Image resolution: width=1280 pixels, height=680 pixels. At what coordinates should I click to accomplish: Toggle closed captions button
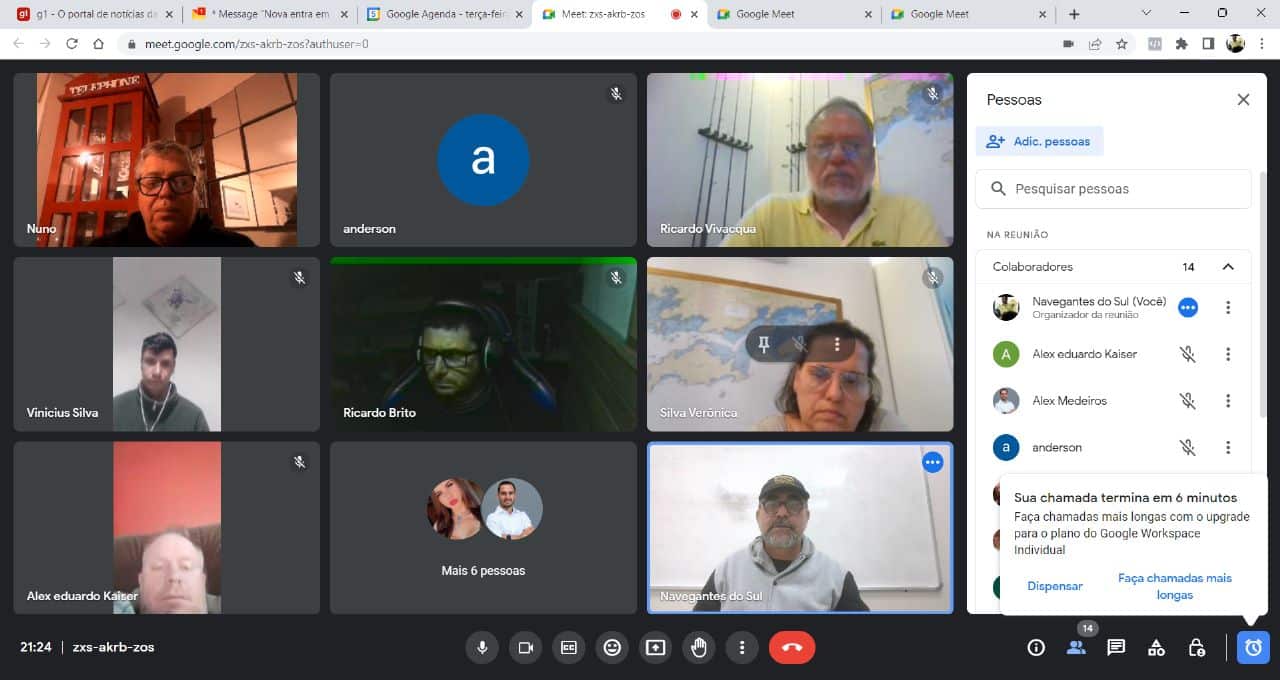coord(569,647)
